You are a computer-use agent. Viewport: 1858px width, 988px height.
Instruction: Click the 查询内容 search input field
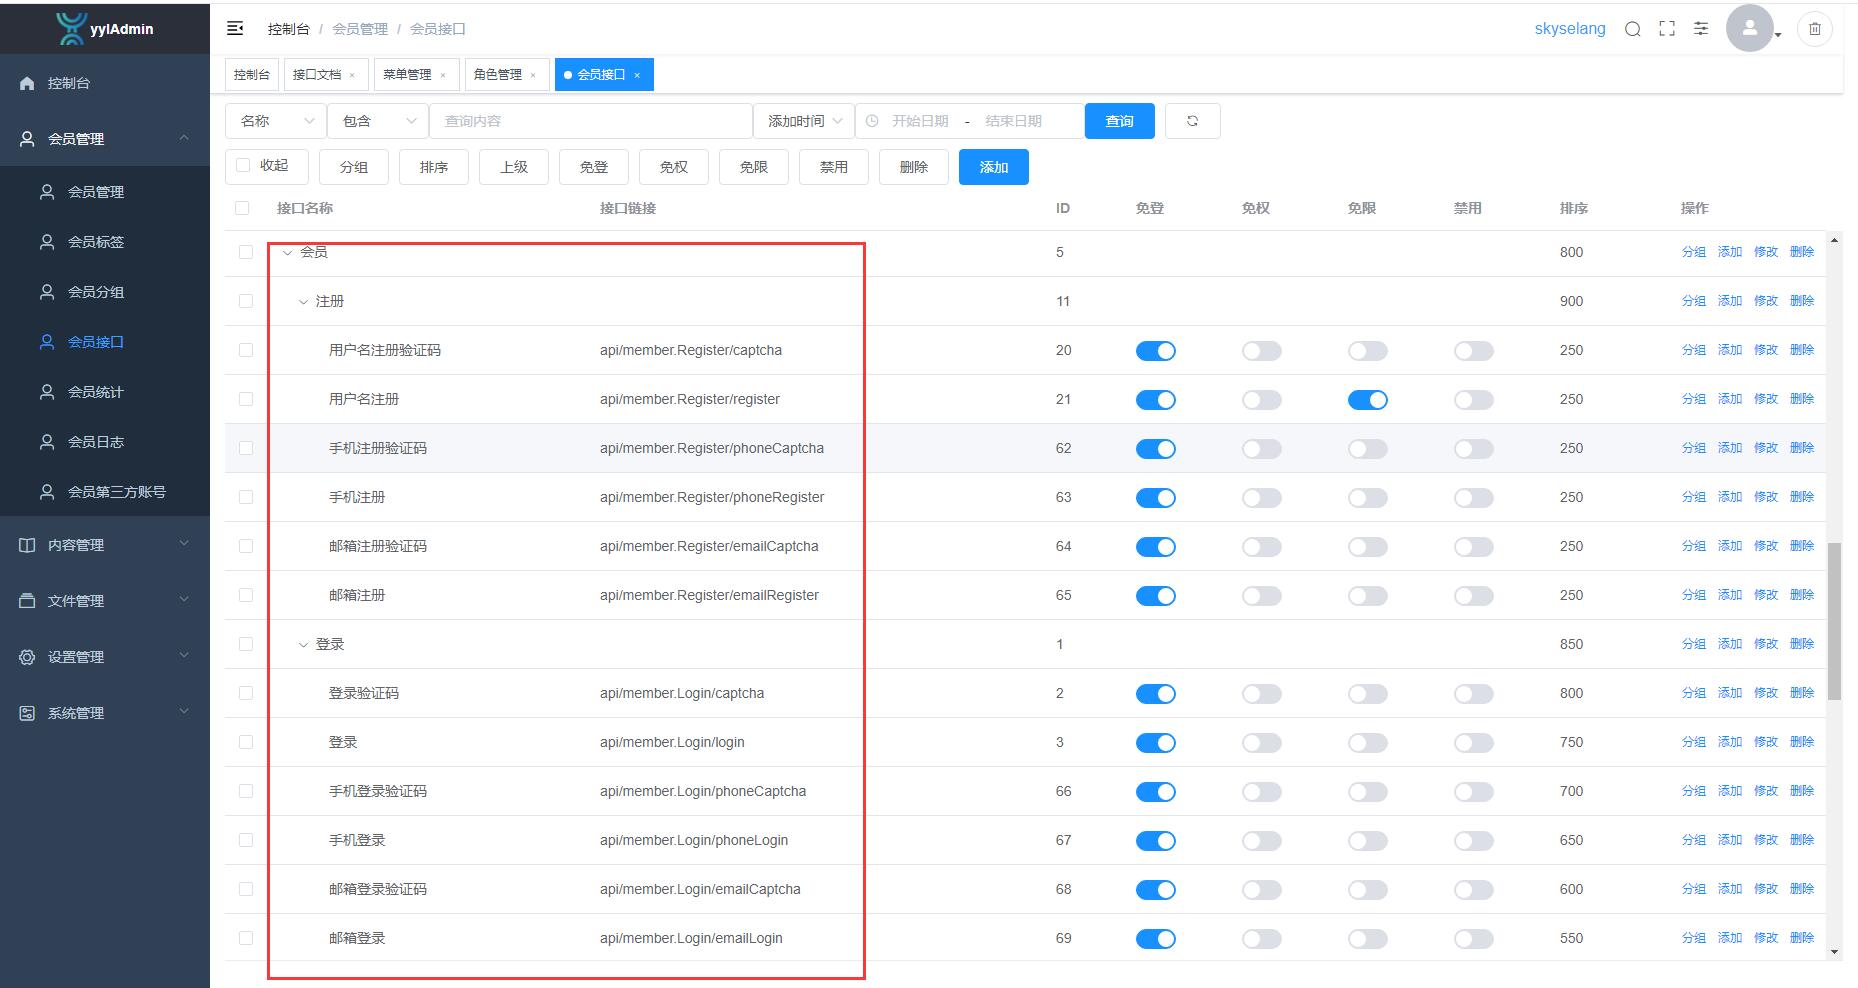590,121
